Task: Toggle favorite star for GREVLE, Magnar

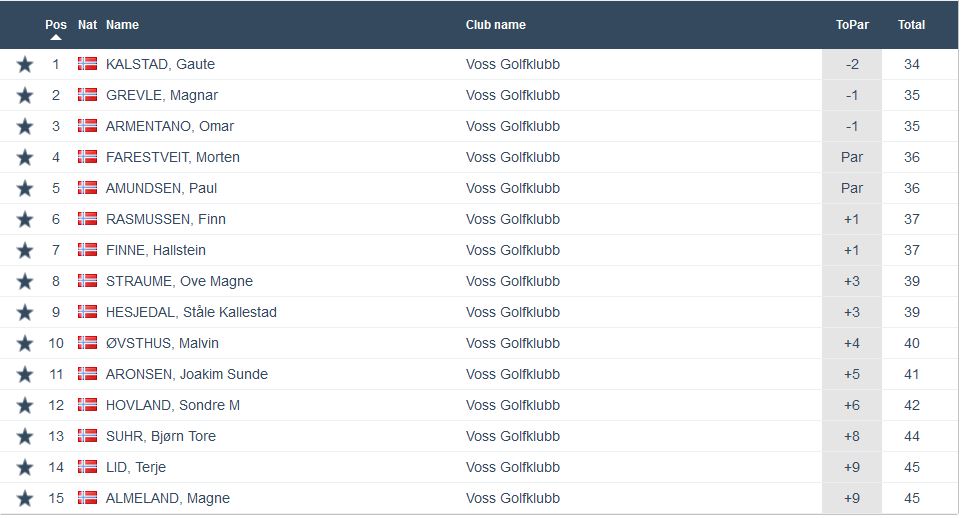Action: [x=25, y=96]
